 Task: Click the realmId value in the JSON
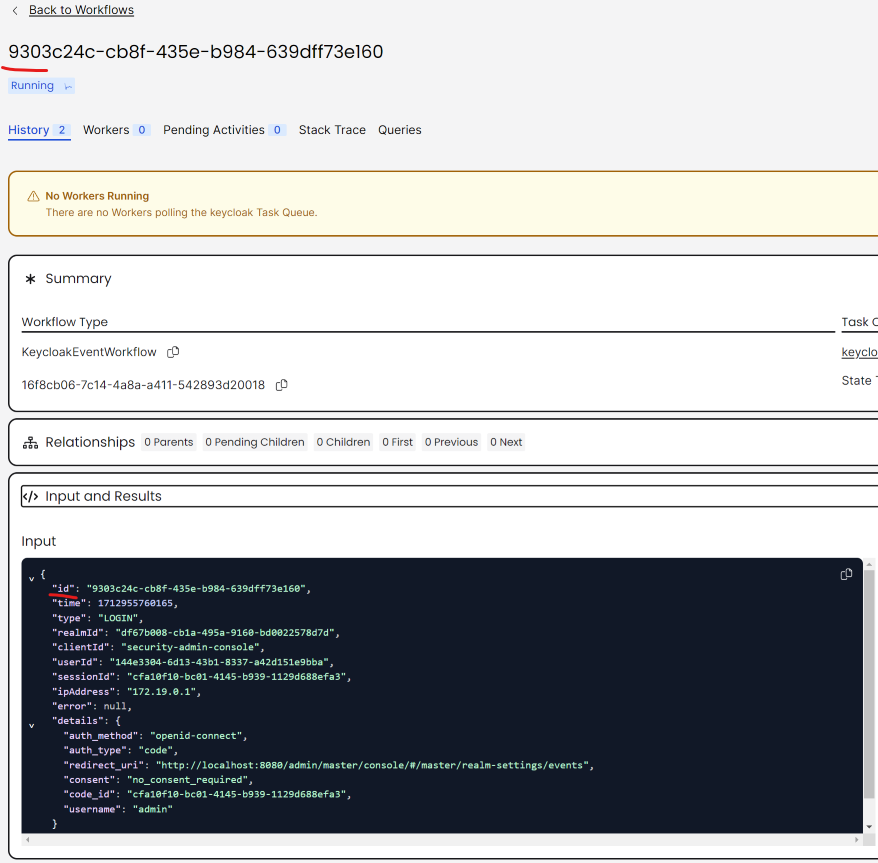[225, 633]
